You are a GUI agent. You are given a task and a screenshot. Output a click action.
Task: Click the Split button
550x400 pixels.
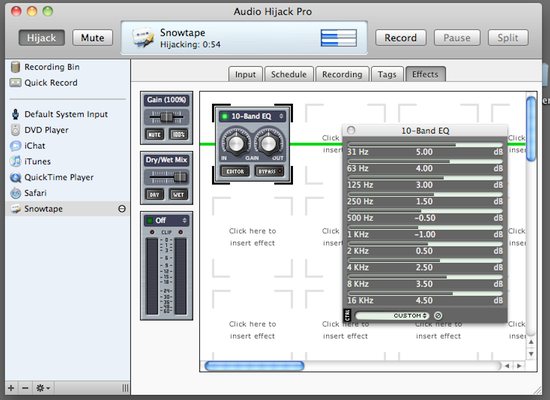[508, 38]
